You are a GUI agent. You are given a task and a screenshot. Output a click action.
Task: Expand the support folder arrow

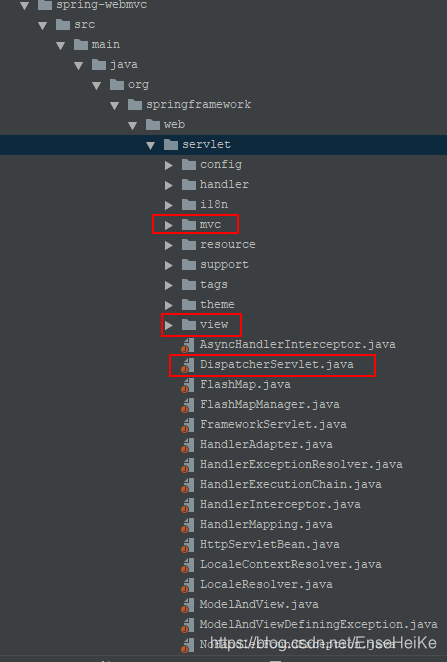coord(169,265)
